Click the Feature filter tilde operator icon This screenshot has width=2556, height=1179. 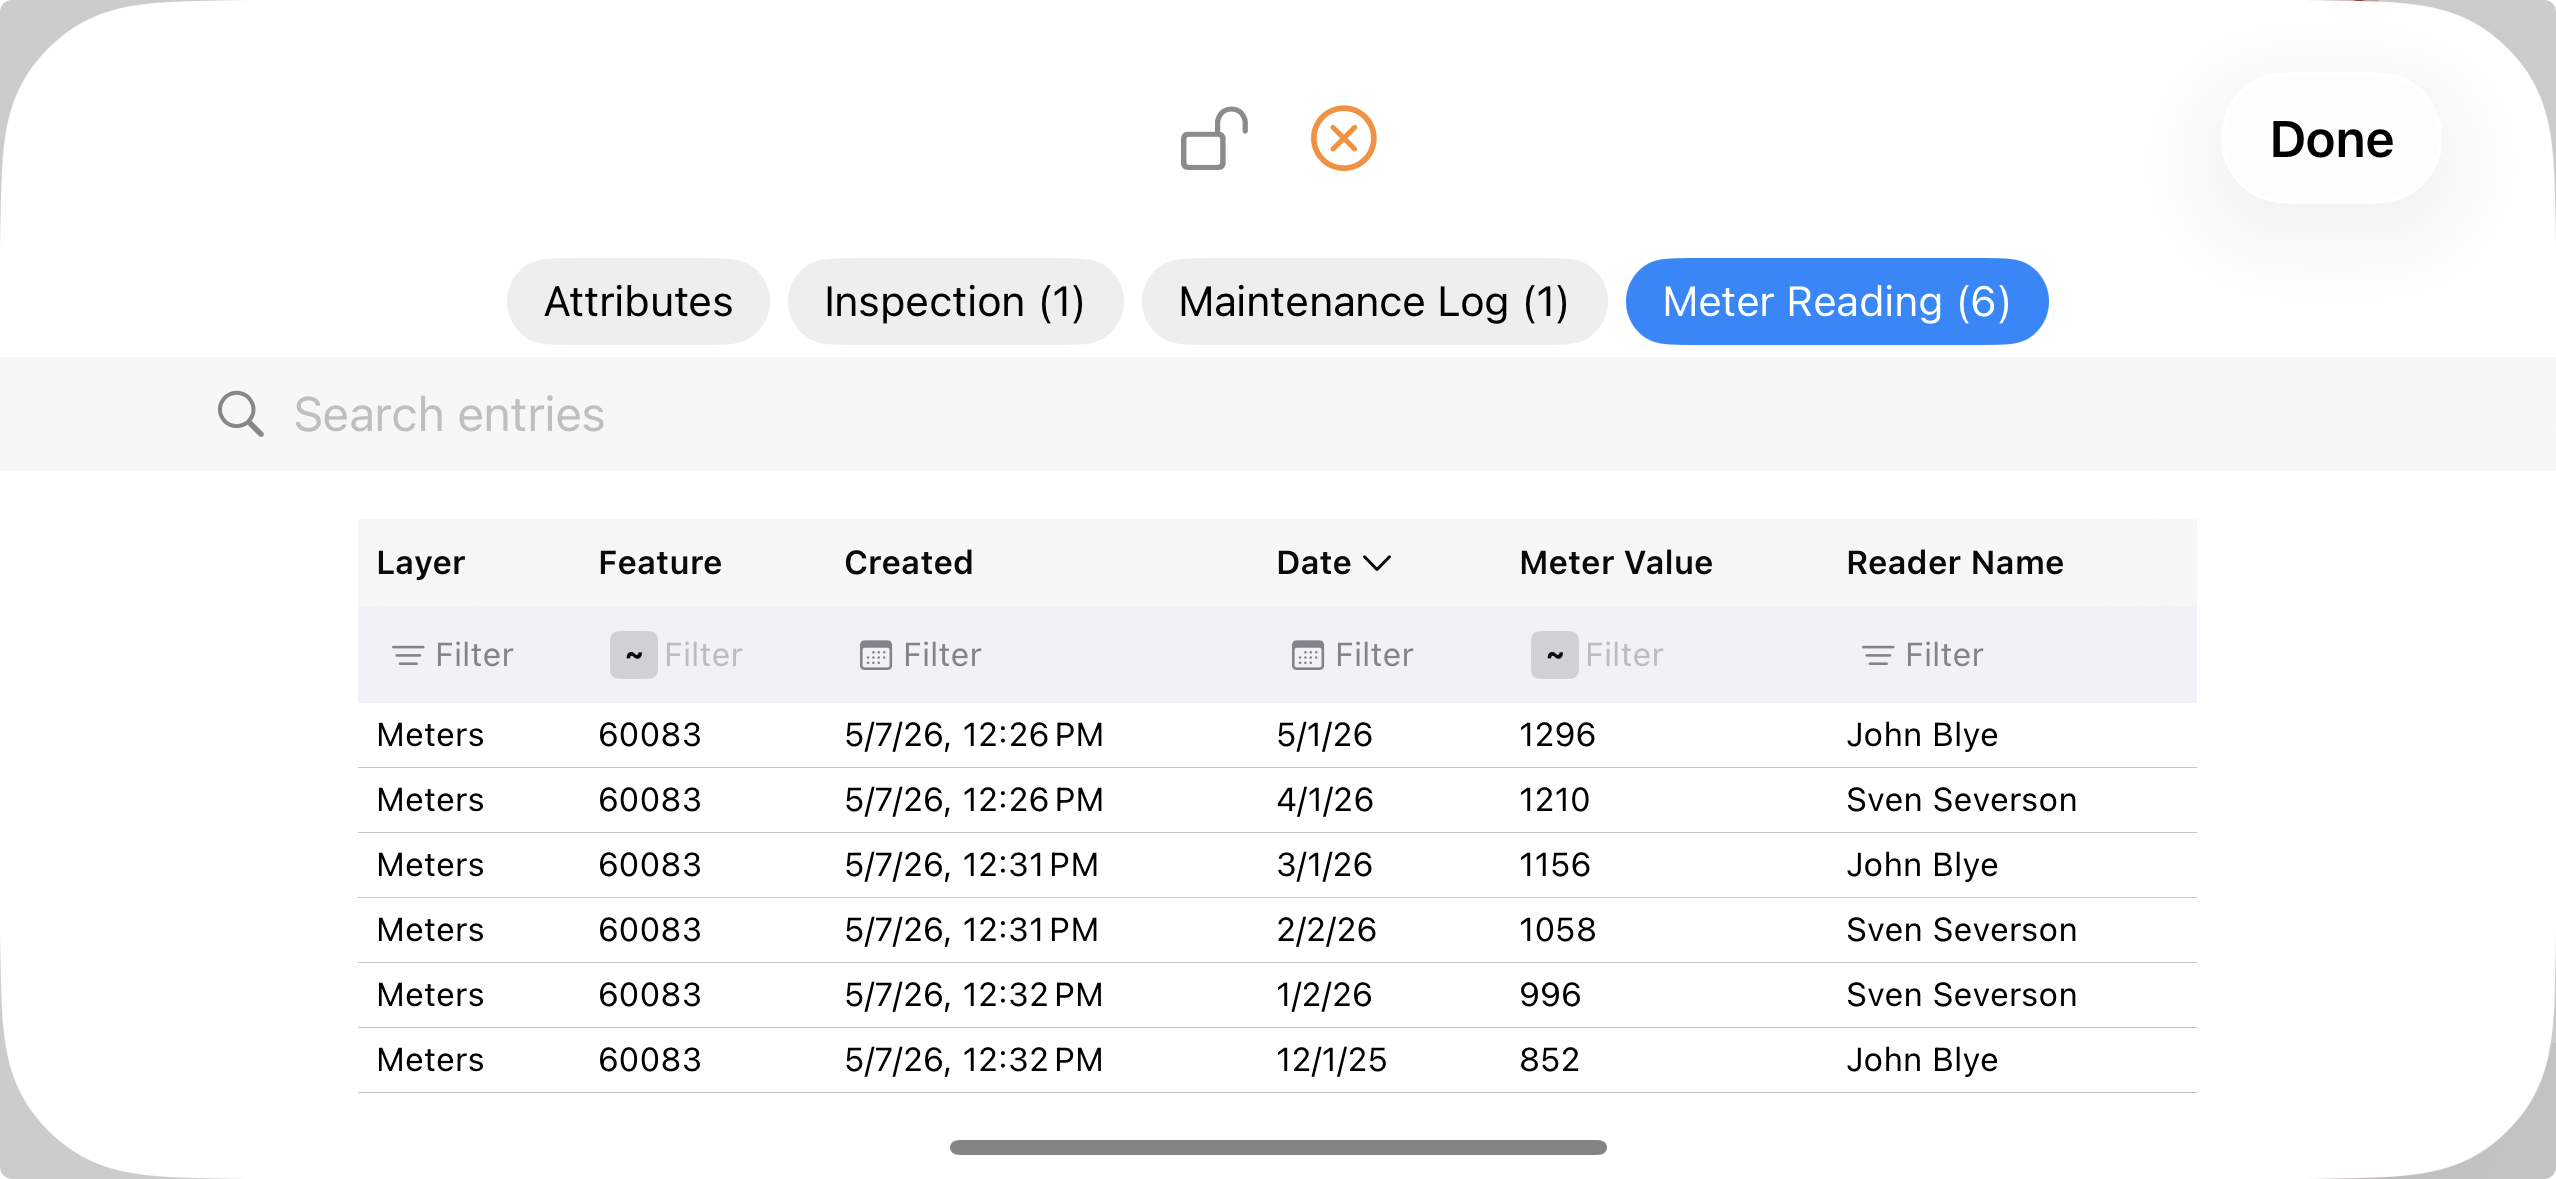point(634,655)
